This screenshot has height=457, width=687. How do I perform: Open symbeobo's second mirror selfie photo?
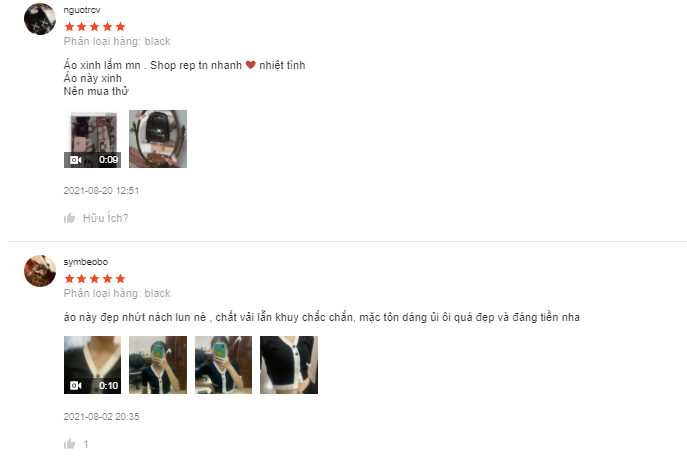223,365
